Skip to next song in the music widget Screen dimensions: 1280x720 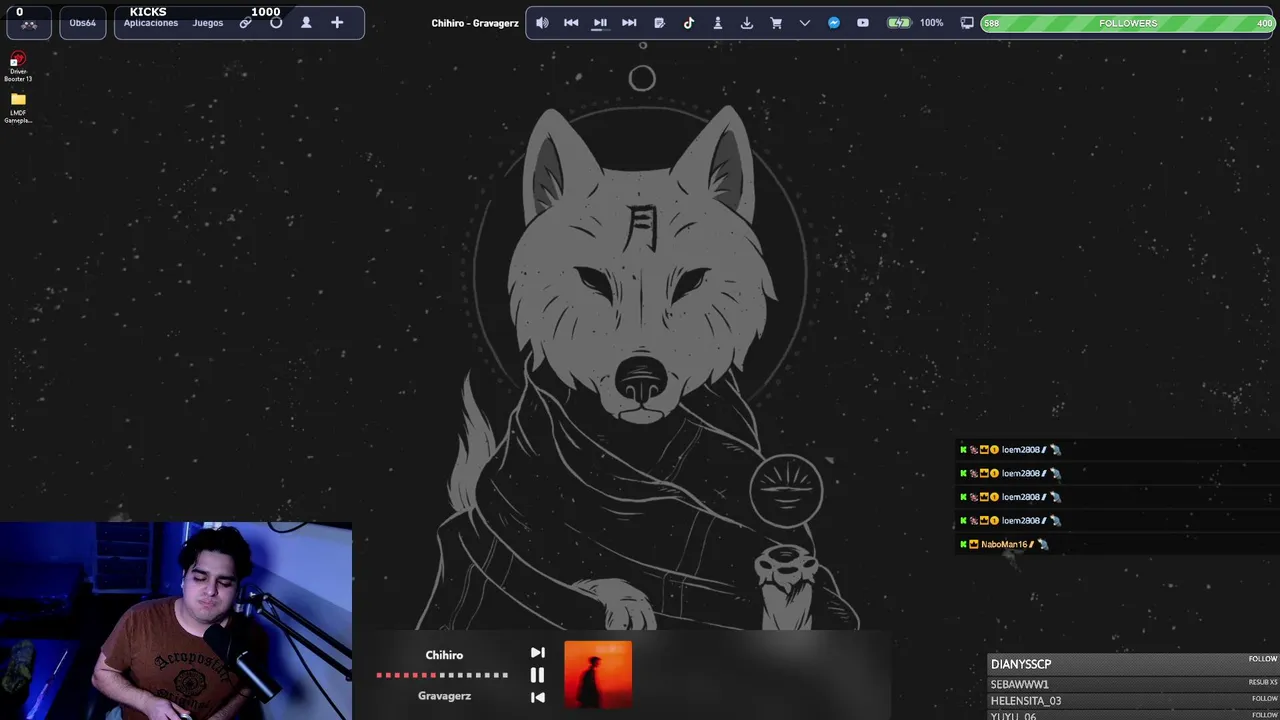[x=537, y=653]
